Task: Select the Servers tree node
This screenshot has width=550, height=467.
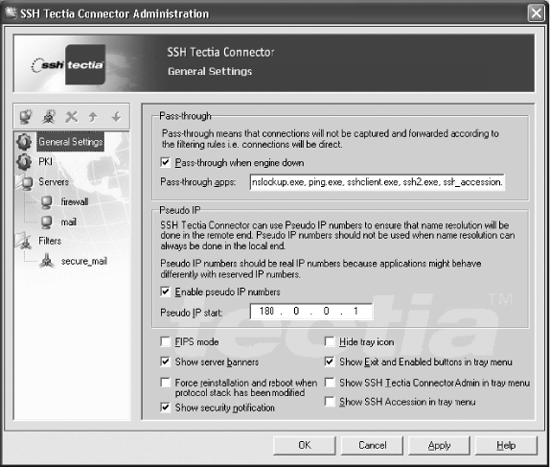Action: point(53,182)
